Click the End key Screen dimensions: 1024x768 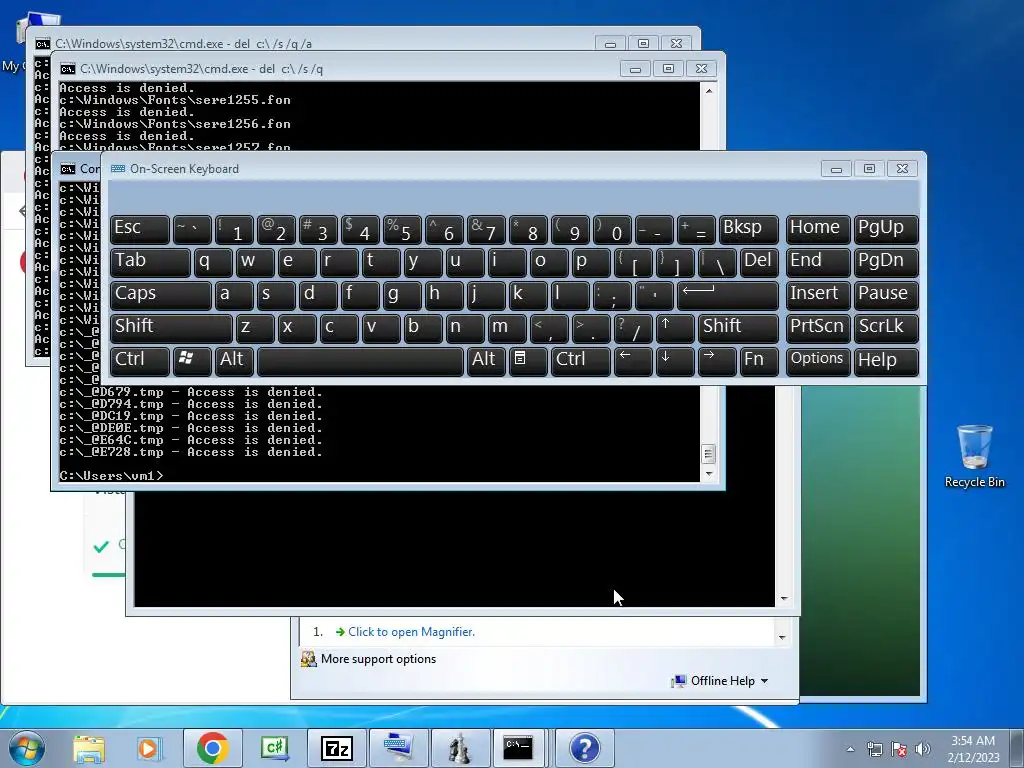(818, 262)
